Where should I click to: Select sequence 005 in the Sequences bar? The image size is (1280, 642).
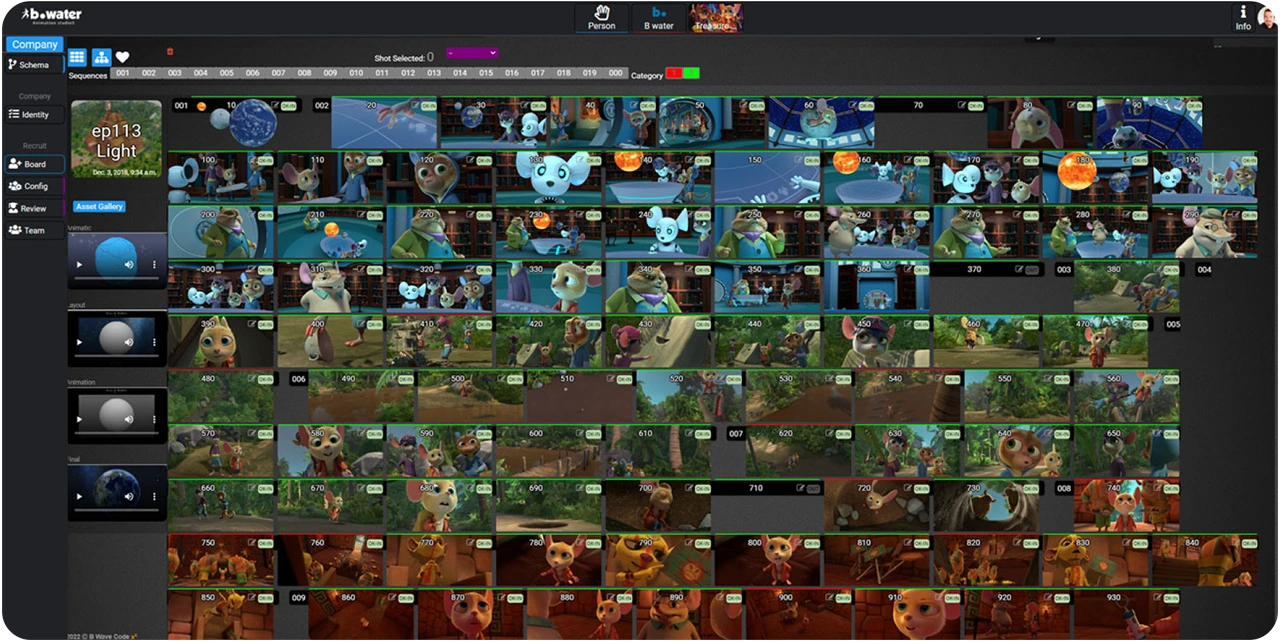click(227, 73)
